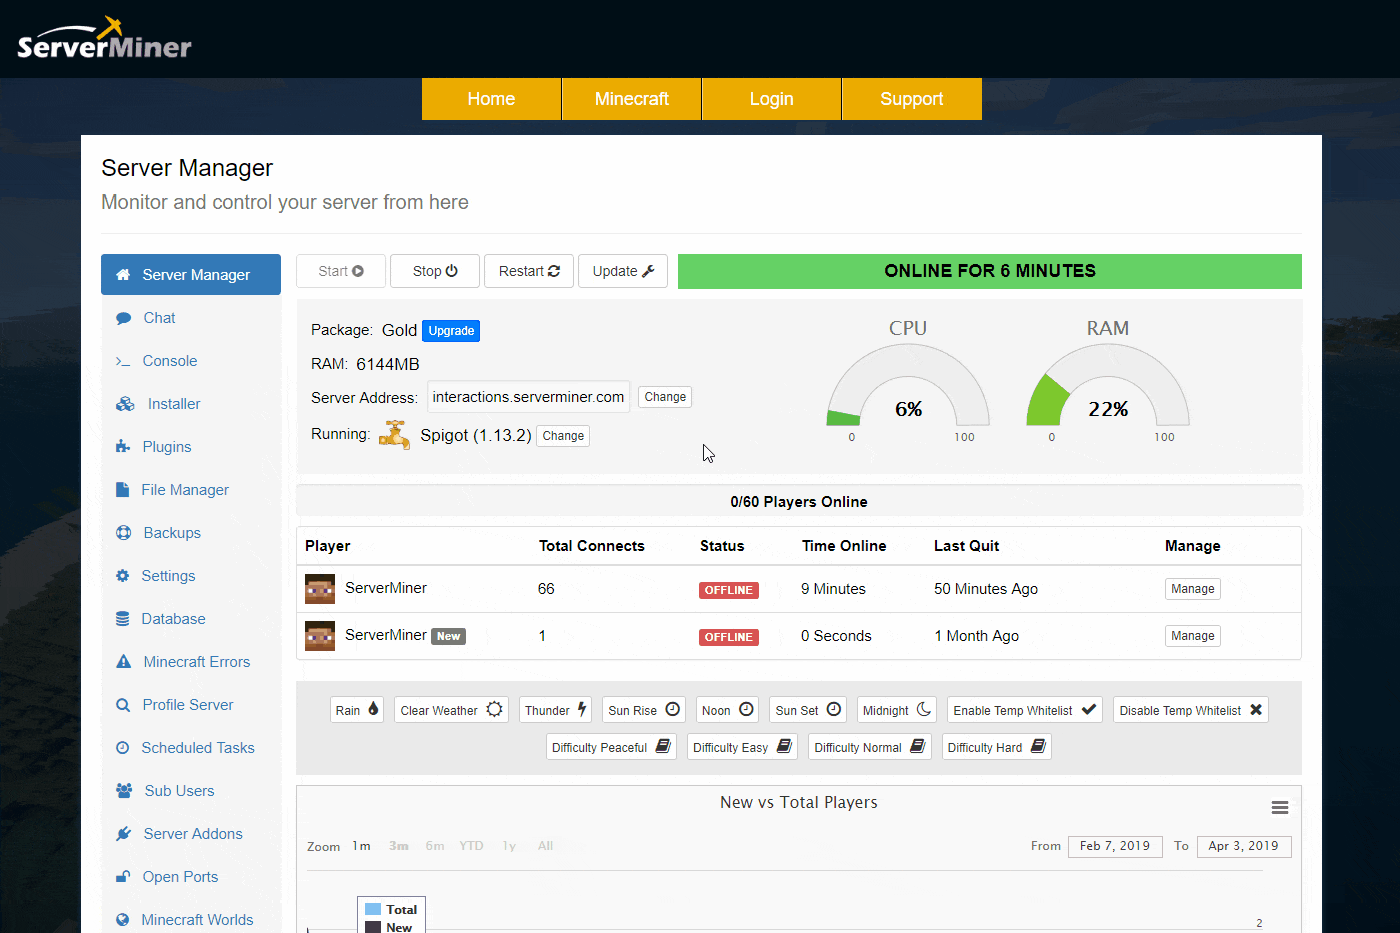Viewport: 1400px width, 933px height.
Task: Open the Home navigation tab
Action: 491,99
